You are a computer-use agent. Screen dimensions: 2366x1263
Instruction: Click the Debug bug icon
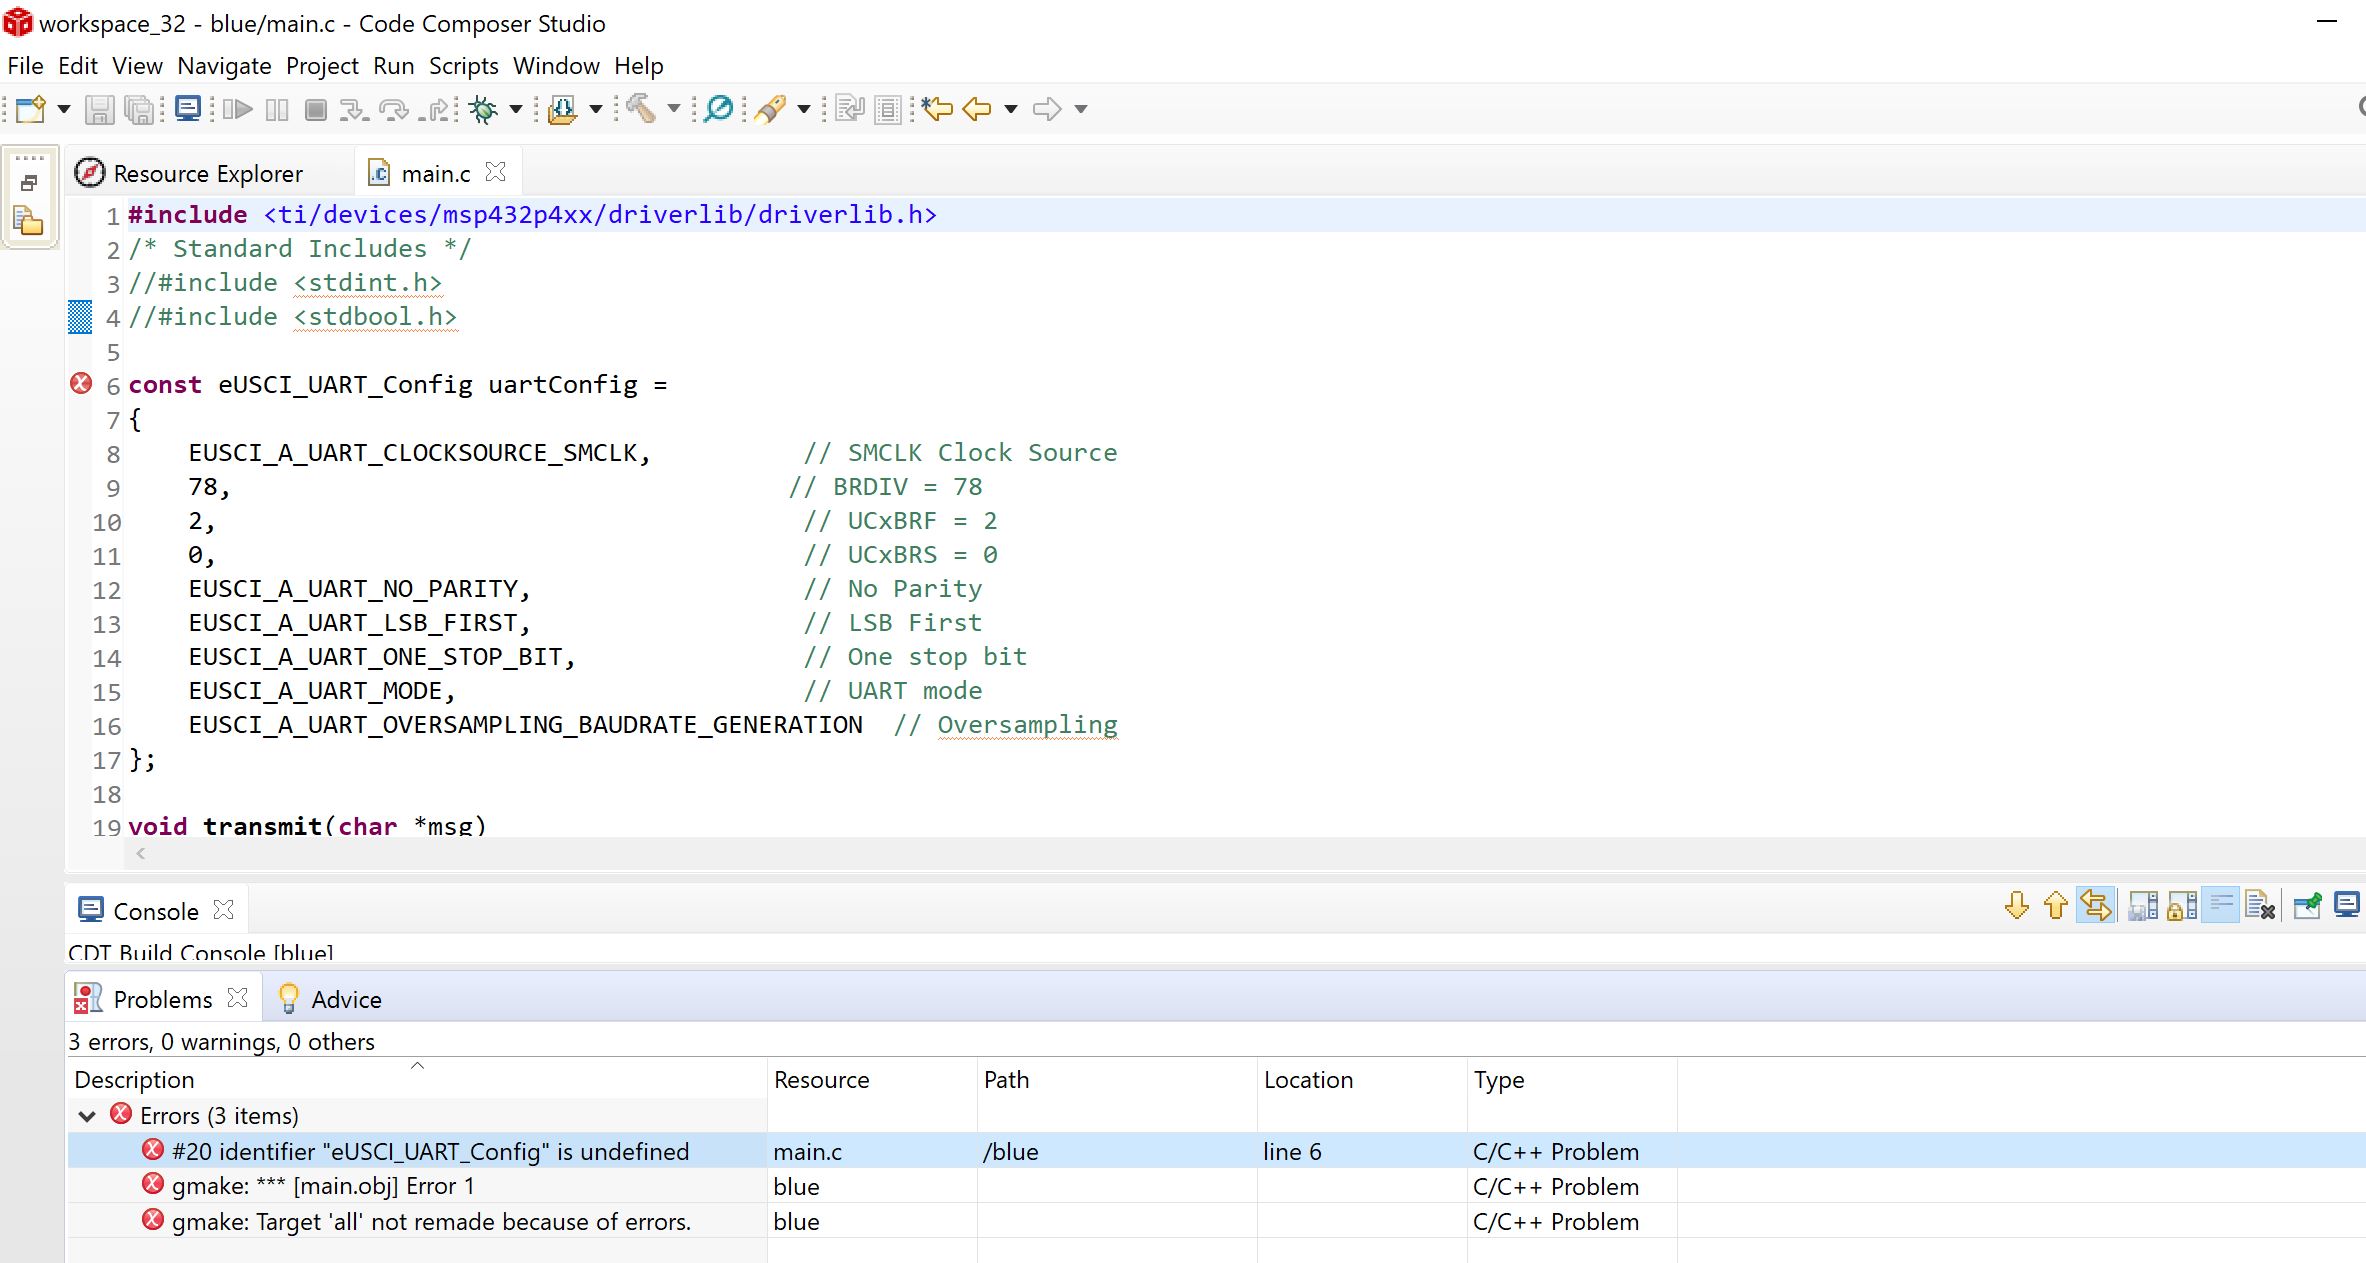(484, 109)
